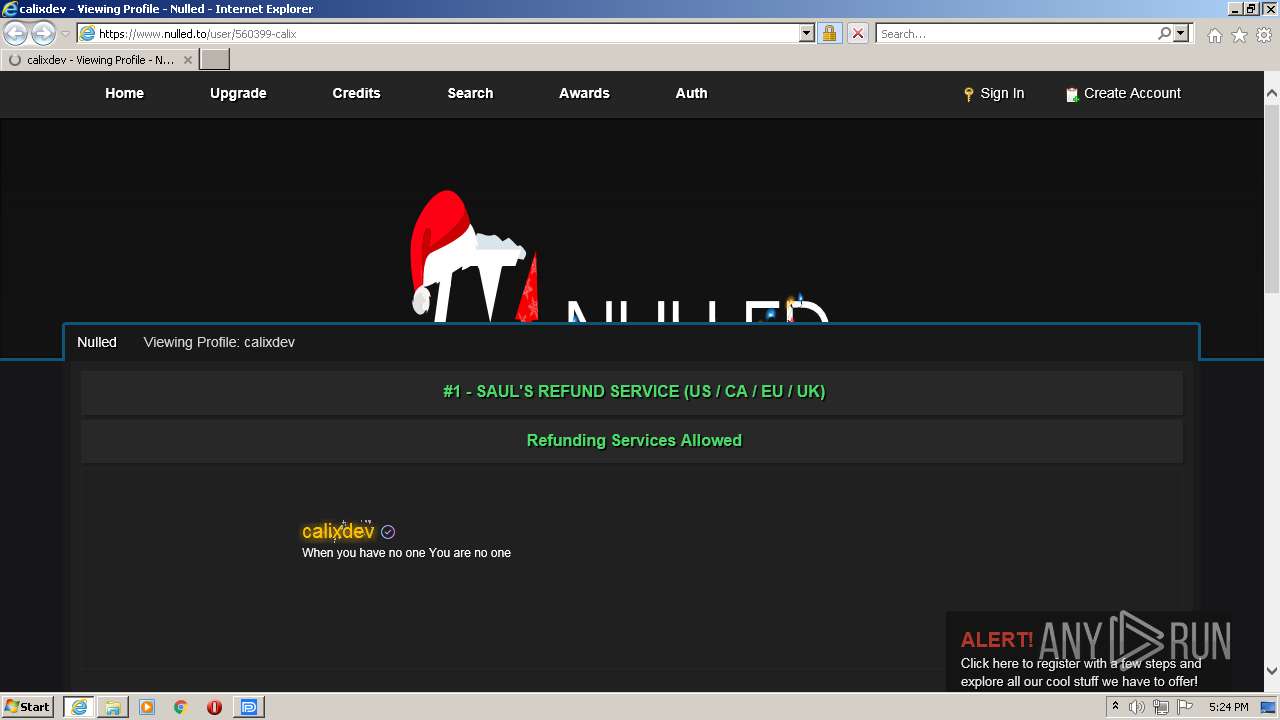Open the browser Tools gear icon

coord(1264,35)
